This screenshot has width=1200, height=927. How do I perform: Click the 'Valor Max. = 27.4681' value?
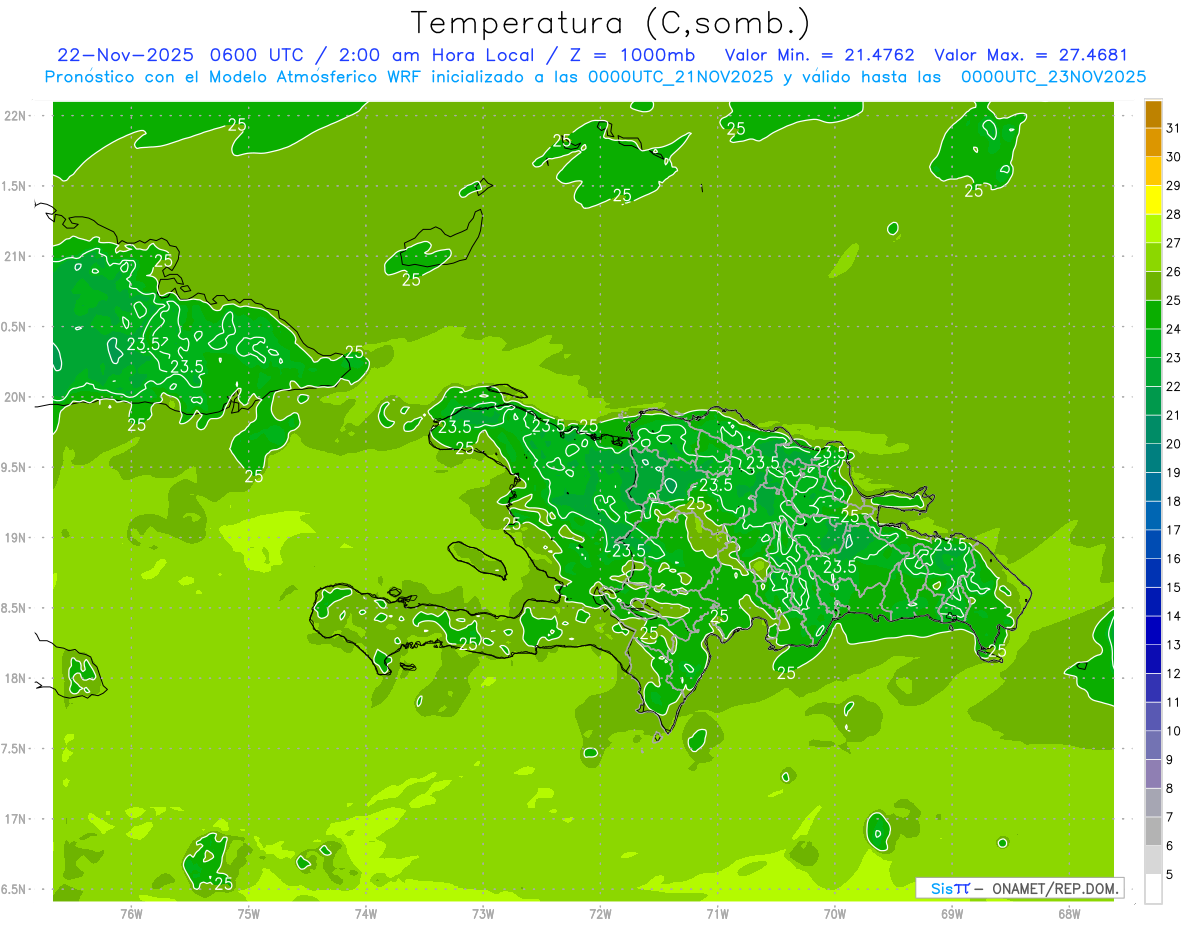pyautogui.click(x=1031, y=55)
